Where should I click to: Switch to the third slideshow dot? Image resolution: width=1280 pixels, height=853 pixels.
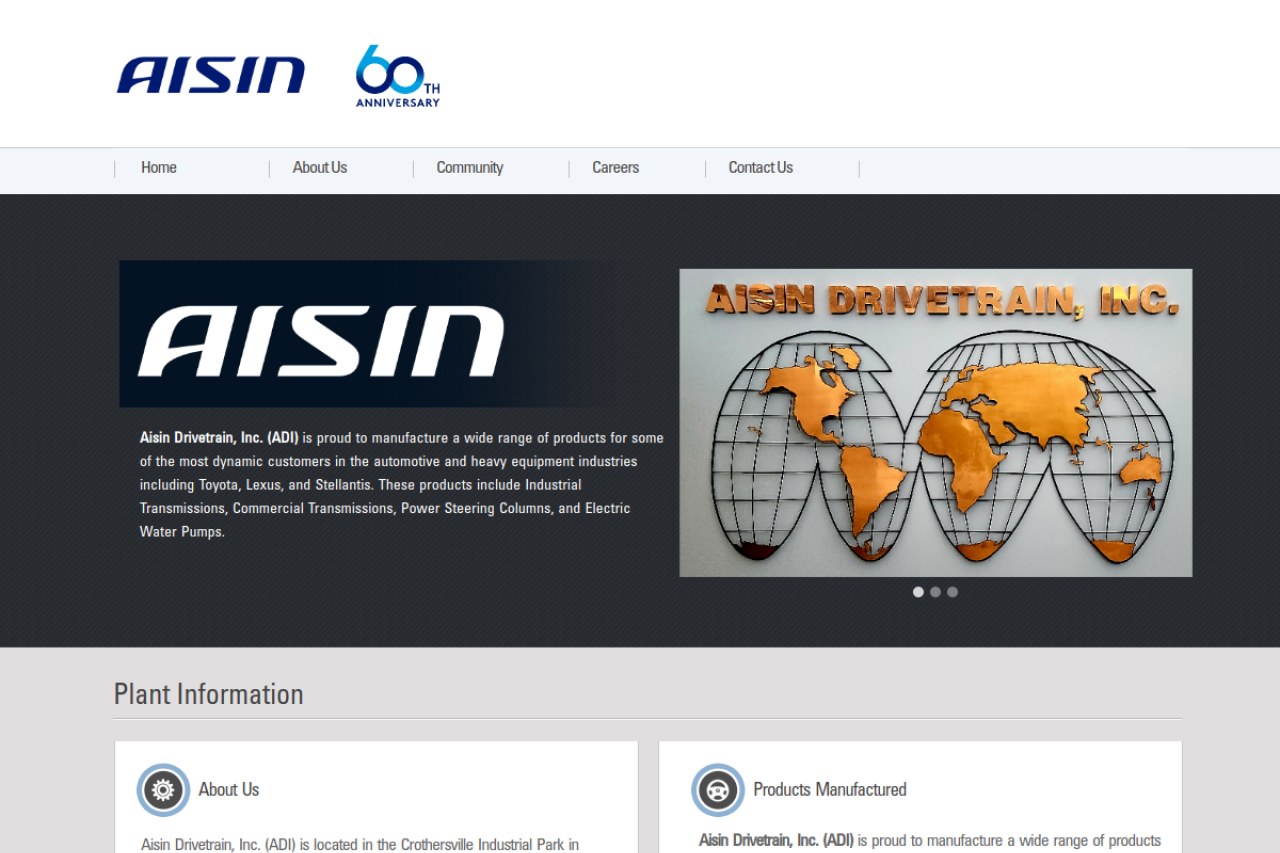tap(952, 592)
